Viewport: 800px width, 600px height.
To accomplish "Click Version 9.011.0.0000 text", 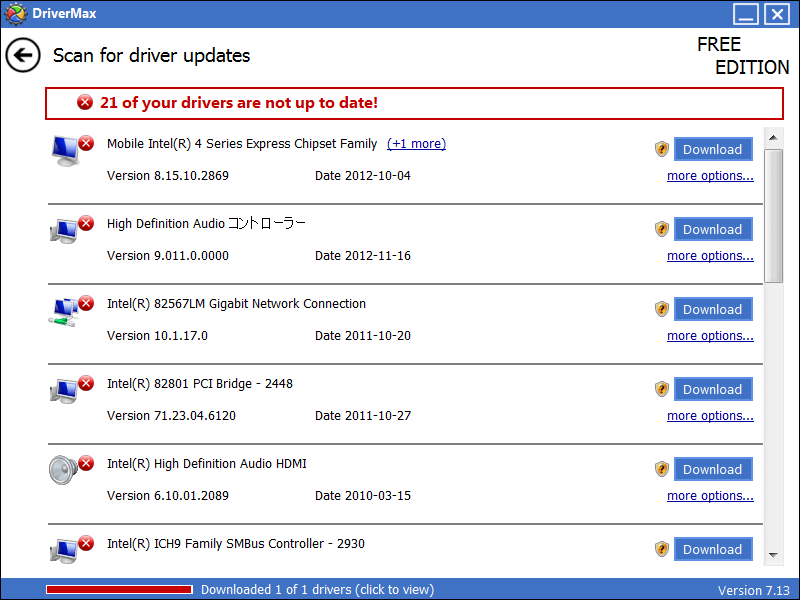I will click(x=168, y=256).
